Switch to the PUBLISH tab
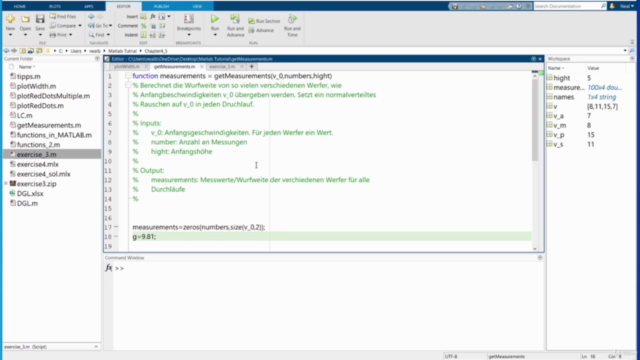Screen dimensions: 640x360 (x=161, y=6)
